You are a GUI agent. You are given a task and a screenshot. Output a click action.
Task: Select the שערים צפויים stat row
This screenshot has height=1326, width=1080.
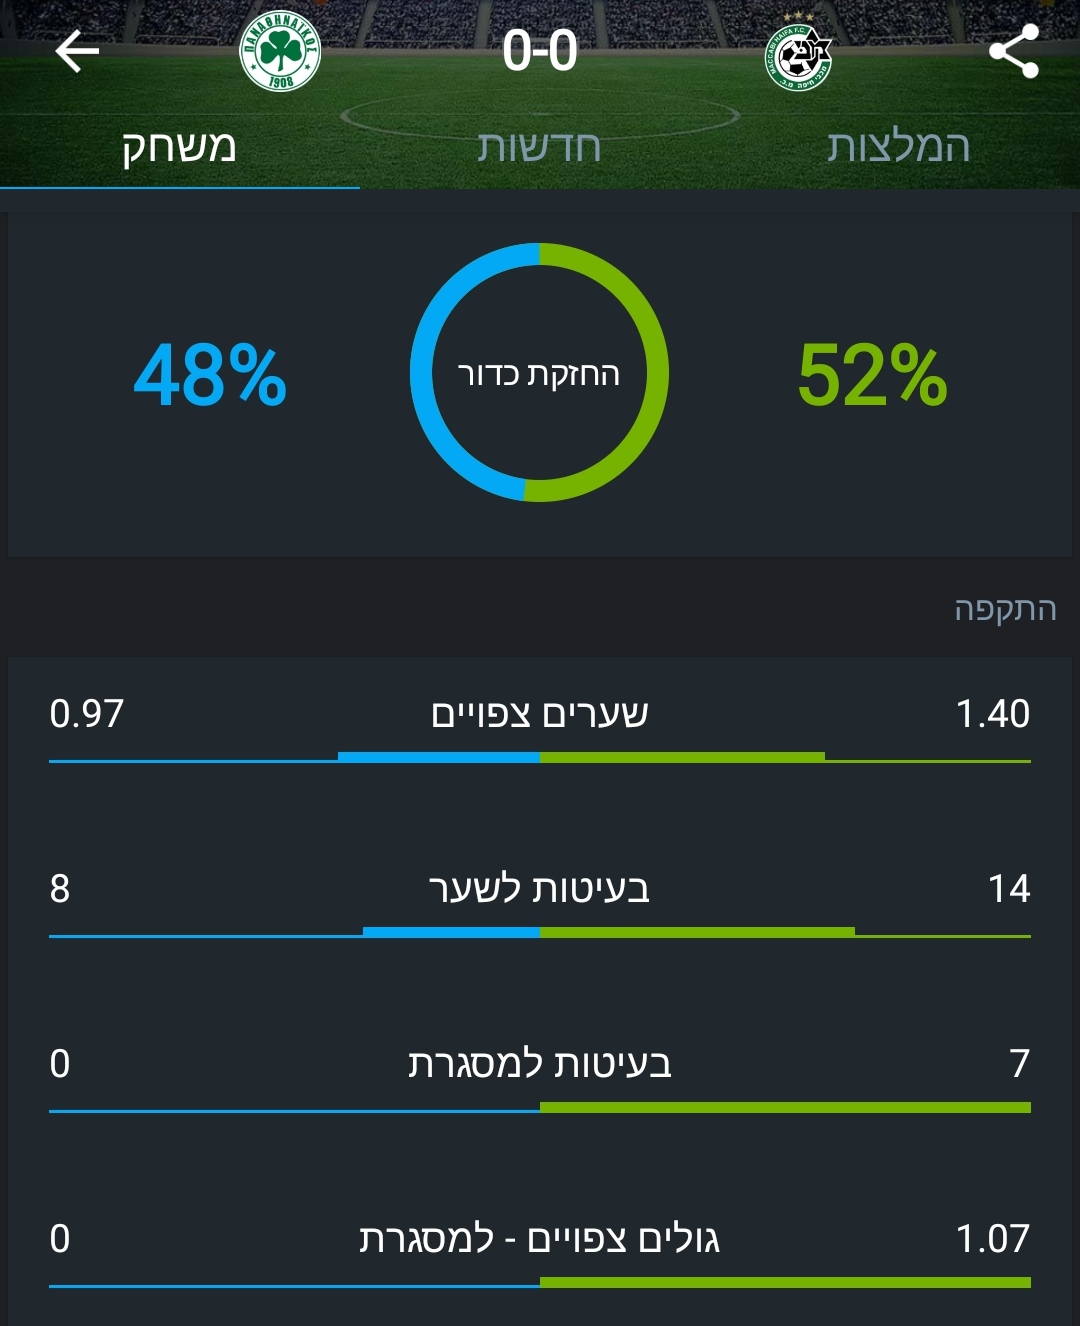coord(540,714)
